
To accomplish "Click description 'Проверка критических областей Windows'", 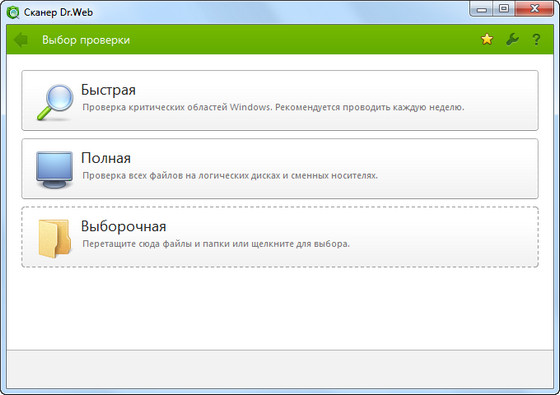I will click(x=177, y=107).
